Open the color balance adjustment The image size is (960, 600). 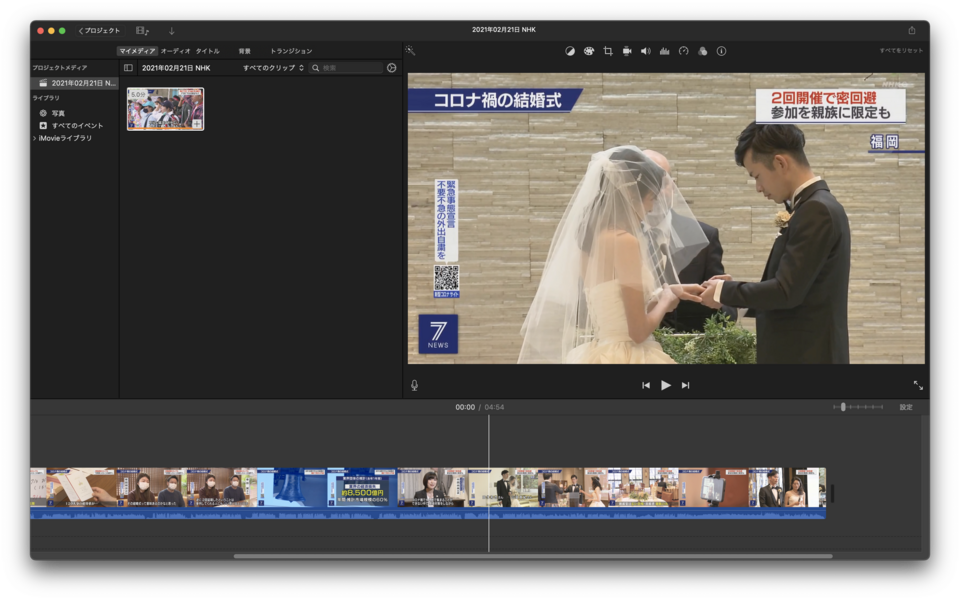(570, 51)
